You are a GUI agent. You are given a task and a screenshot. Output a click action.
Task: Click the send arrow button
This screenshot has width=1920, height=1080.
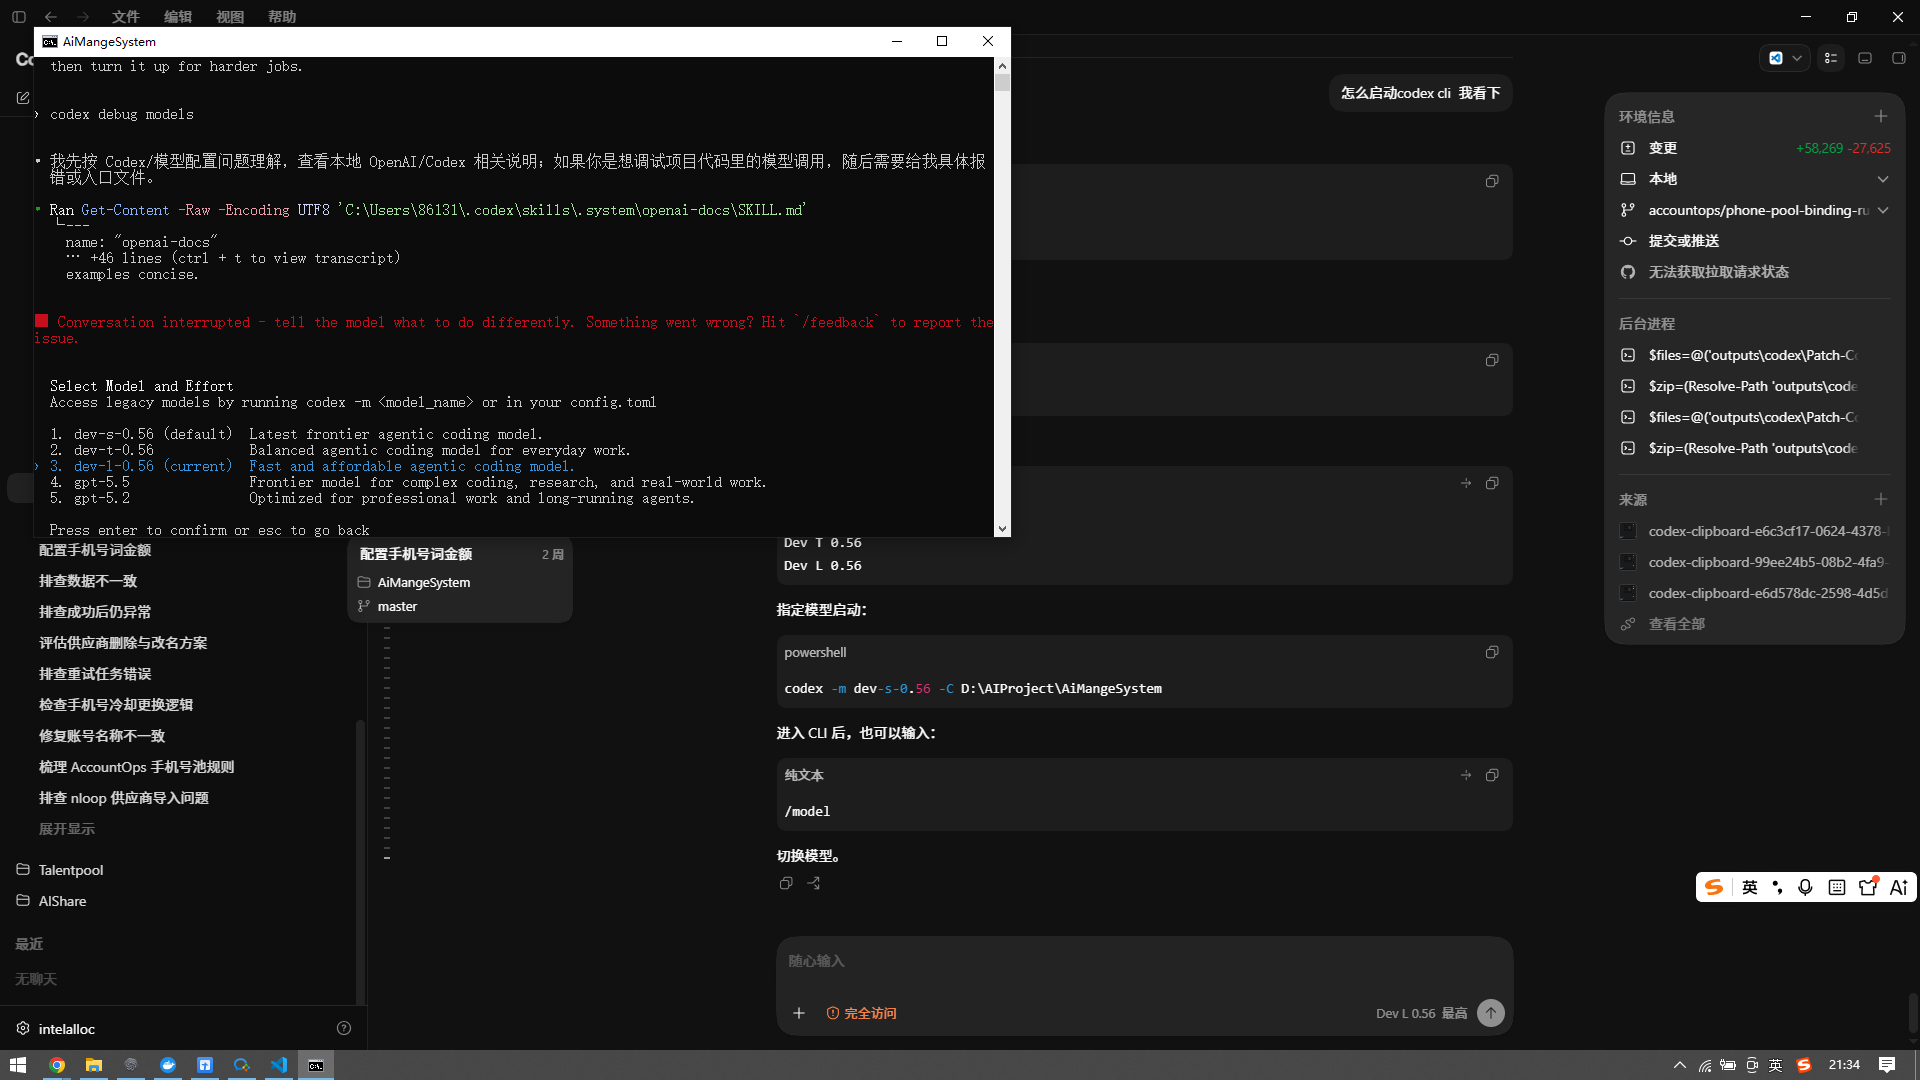(x=1491, y=1013)
